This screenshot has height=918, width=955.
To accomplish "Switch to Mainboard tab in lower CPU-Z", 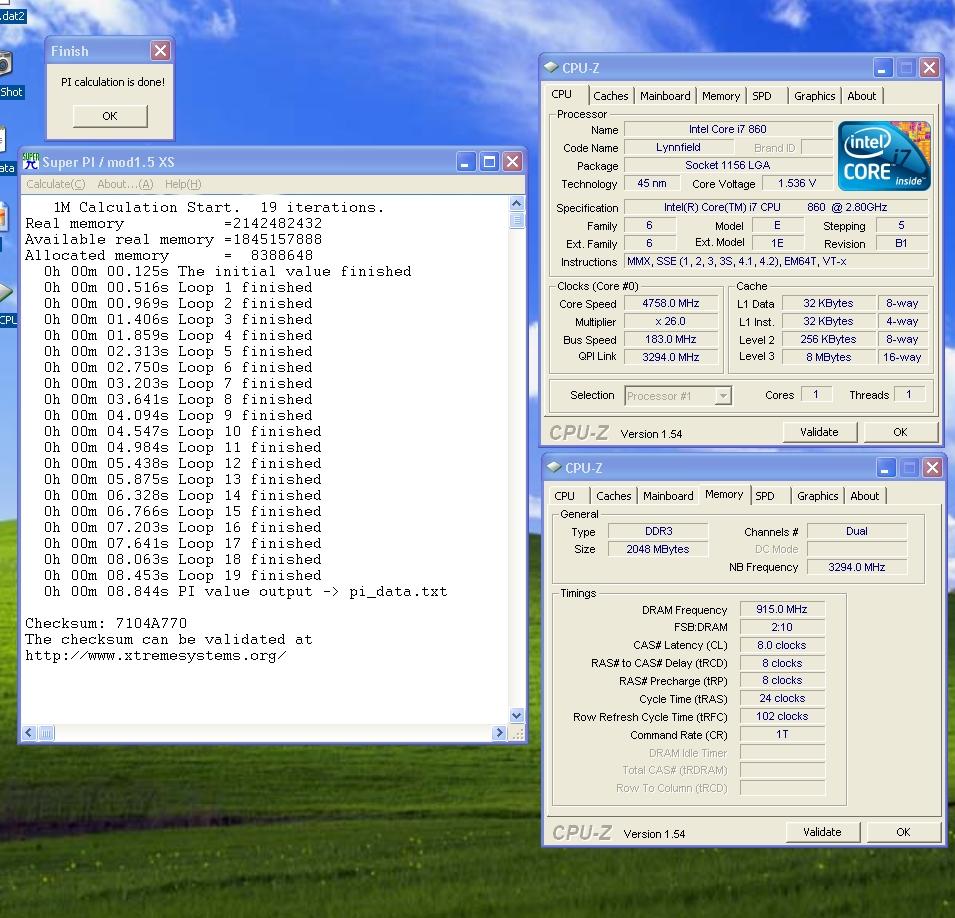I will tap(668, 496).
